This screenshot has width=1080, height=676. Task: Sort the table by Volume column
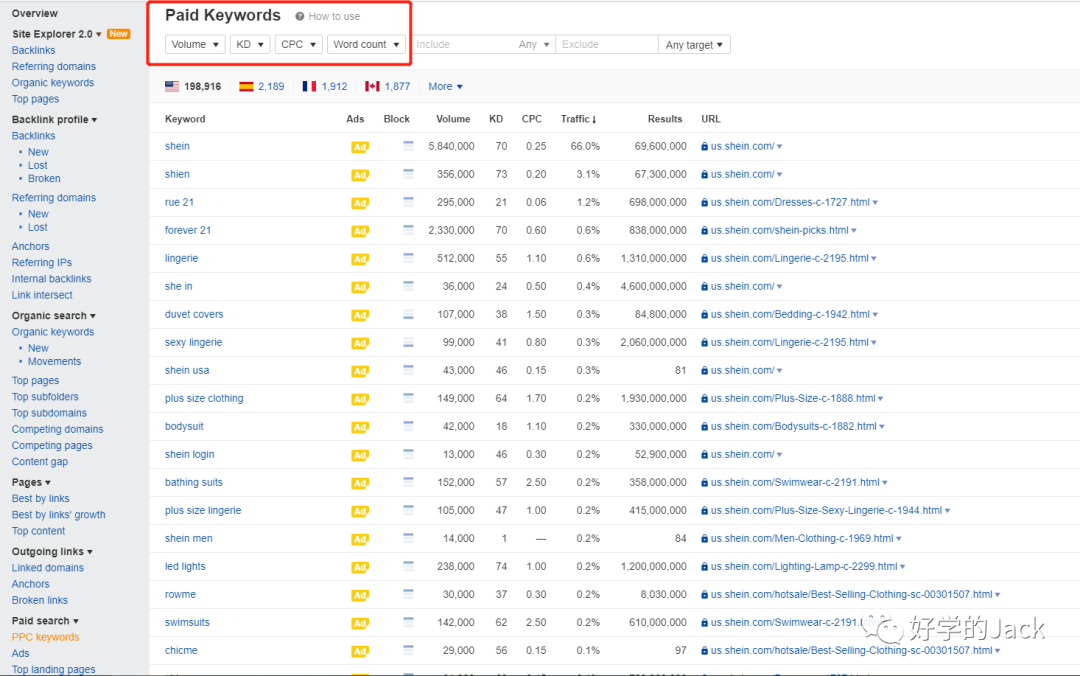click(453, 119)
